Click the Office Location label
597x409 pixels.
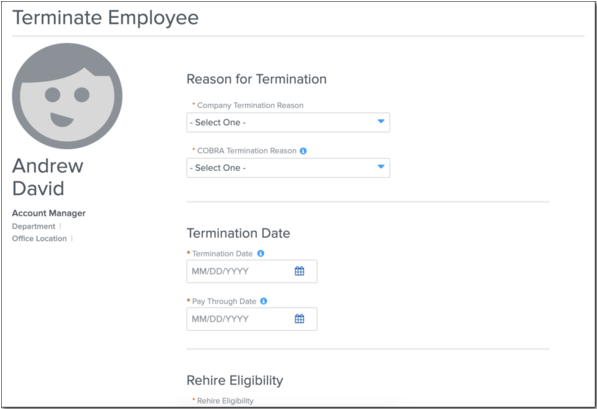pyautogui.click(x=39, y=239)
